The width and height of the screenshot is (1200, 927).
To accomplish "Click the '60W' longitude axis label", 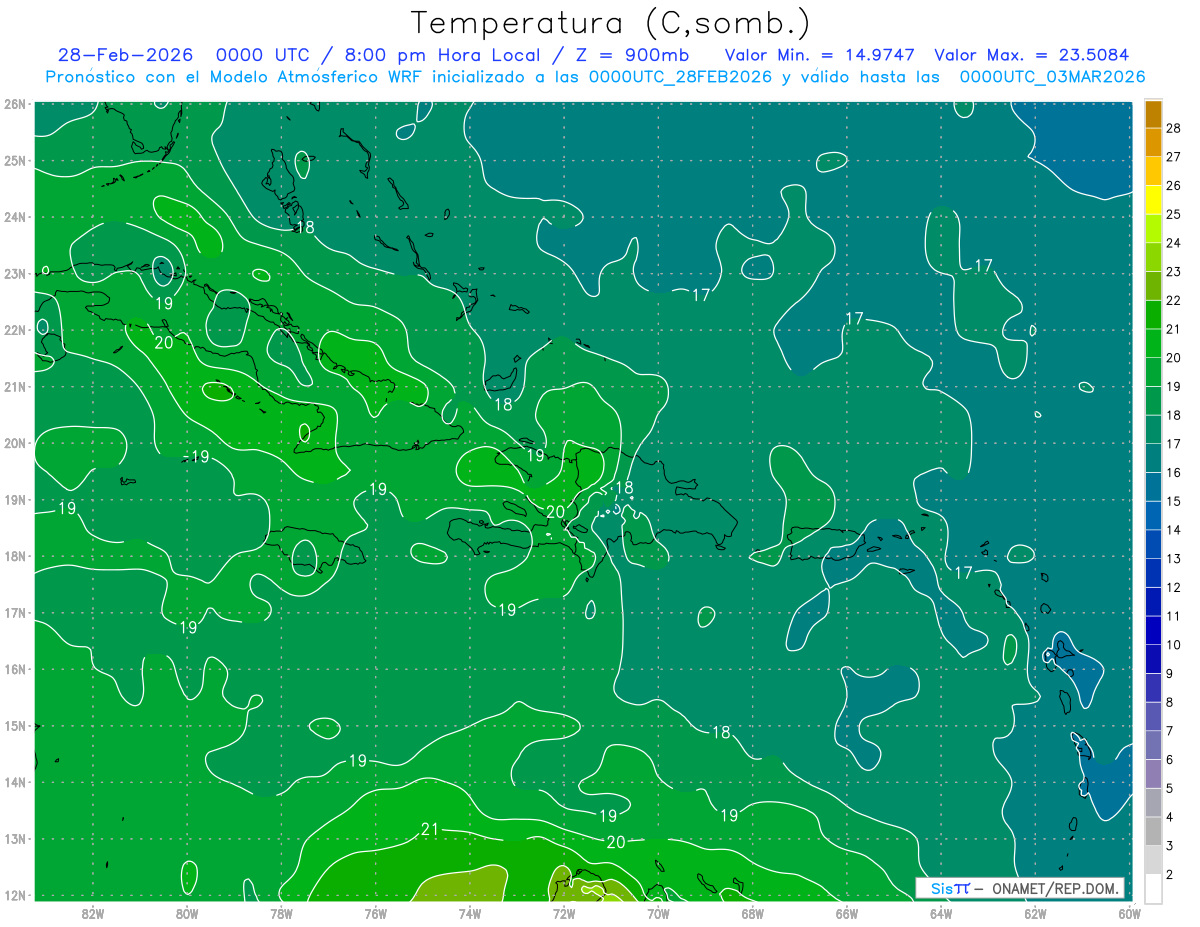I will tap(1128, 913).
